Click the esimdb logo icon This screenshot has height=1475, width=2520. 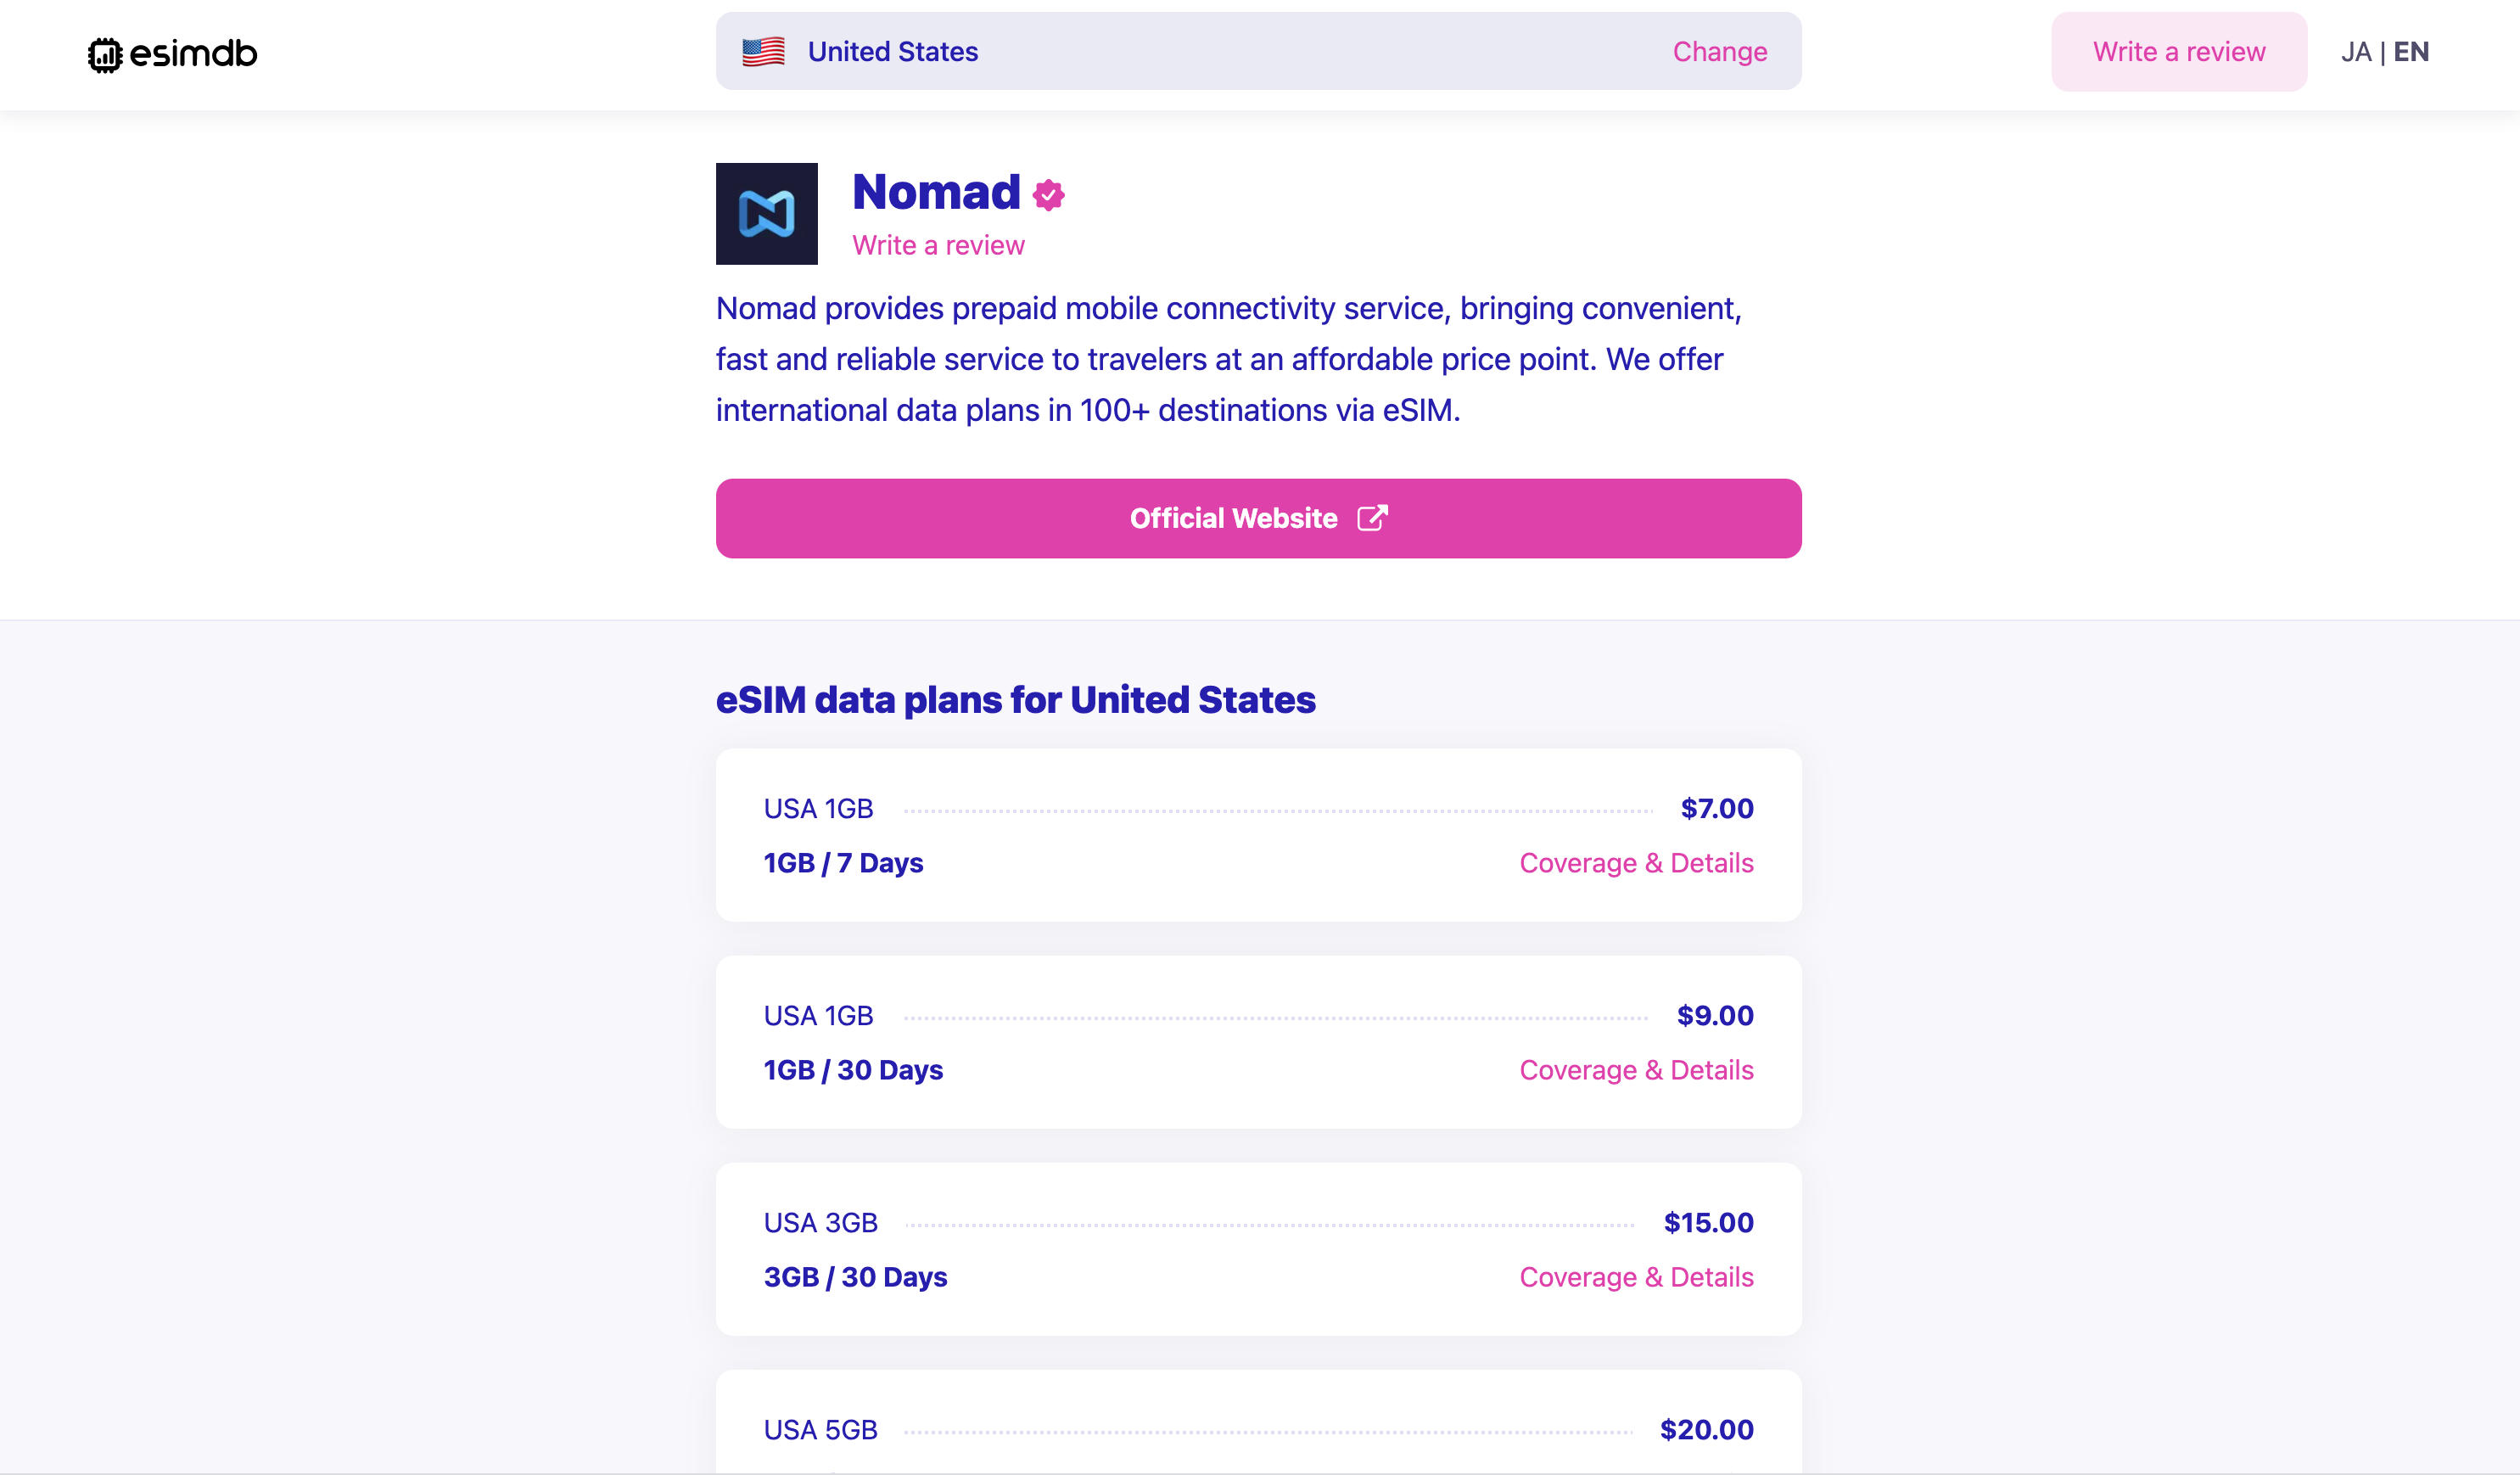(x=105, y=54)
